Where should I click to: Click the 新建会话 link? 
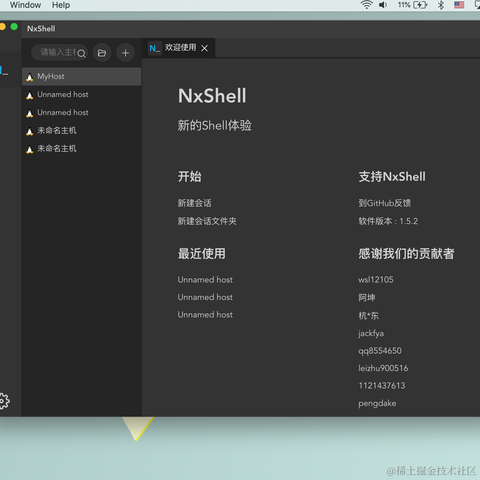(194, 203)
